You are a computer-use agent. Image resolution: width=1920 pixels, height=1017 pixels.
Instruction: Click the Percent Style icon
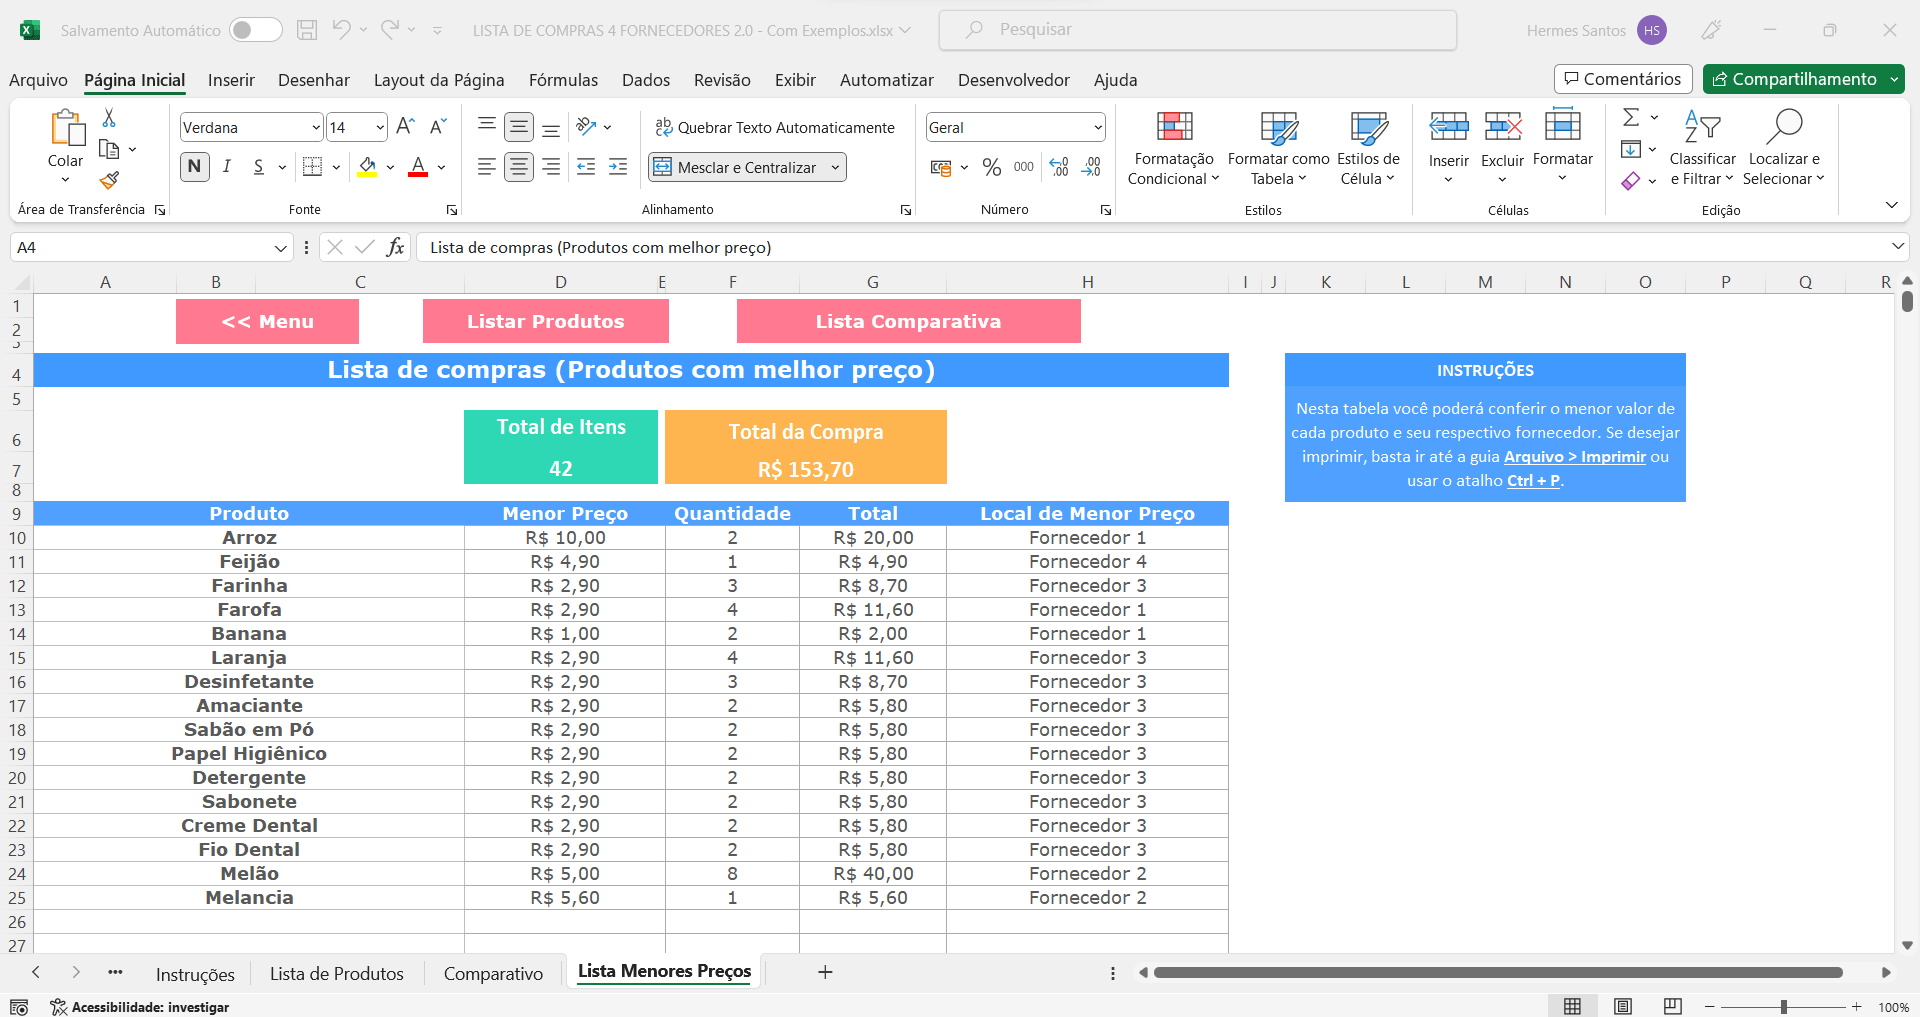pos(992,167)
